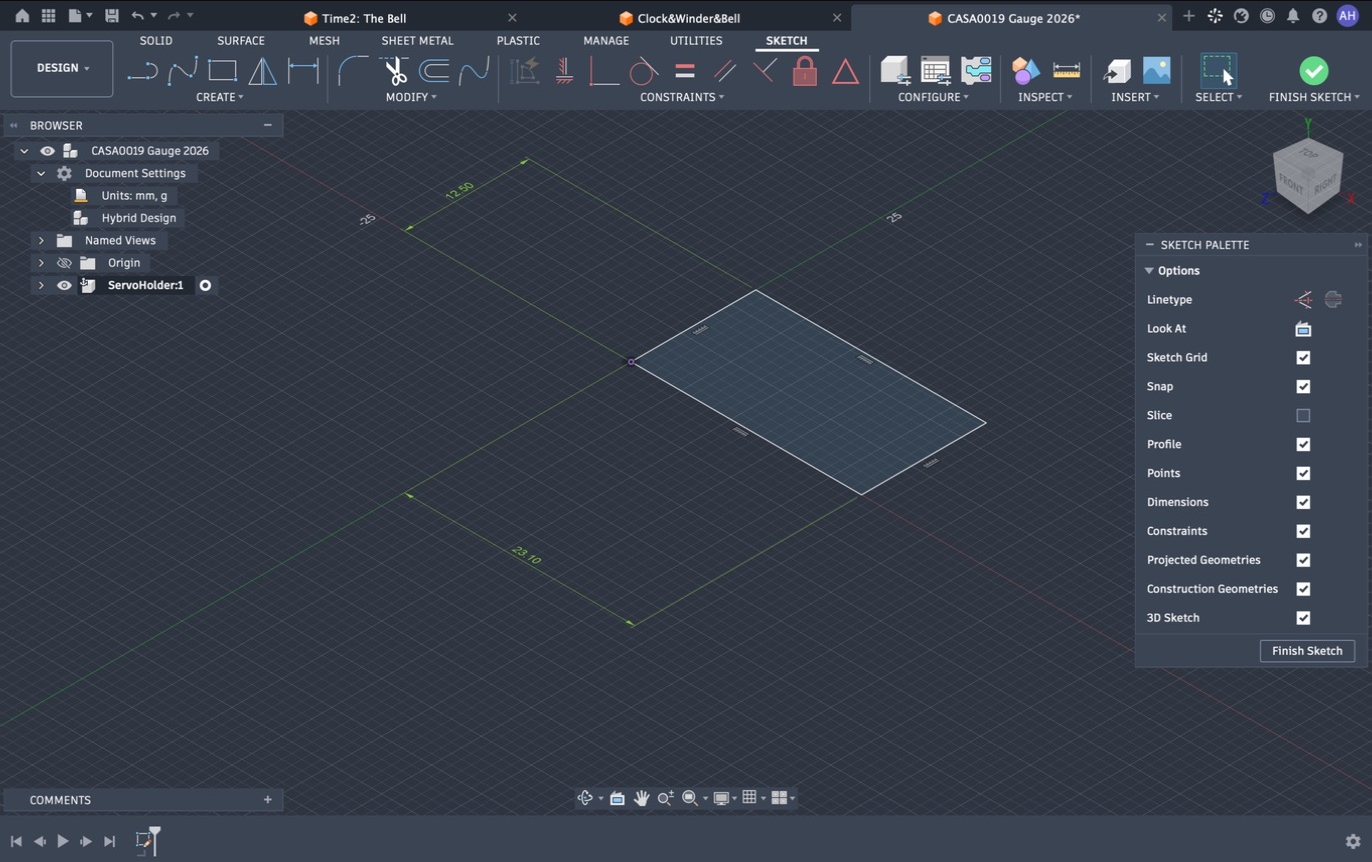Open the MODIFY dropdown menu
1372x862 pixels.
(x=411, y=97)
